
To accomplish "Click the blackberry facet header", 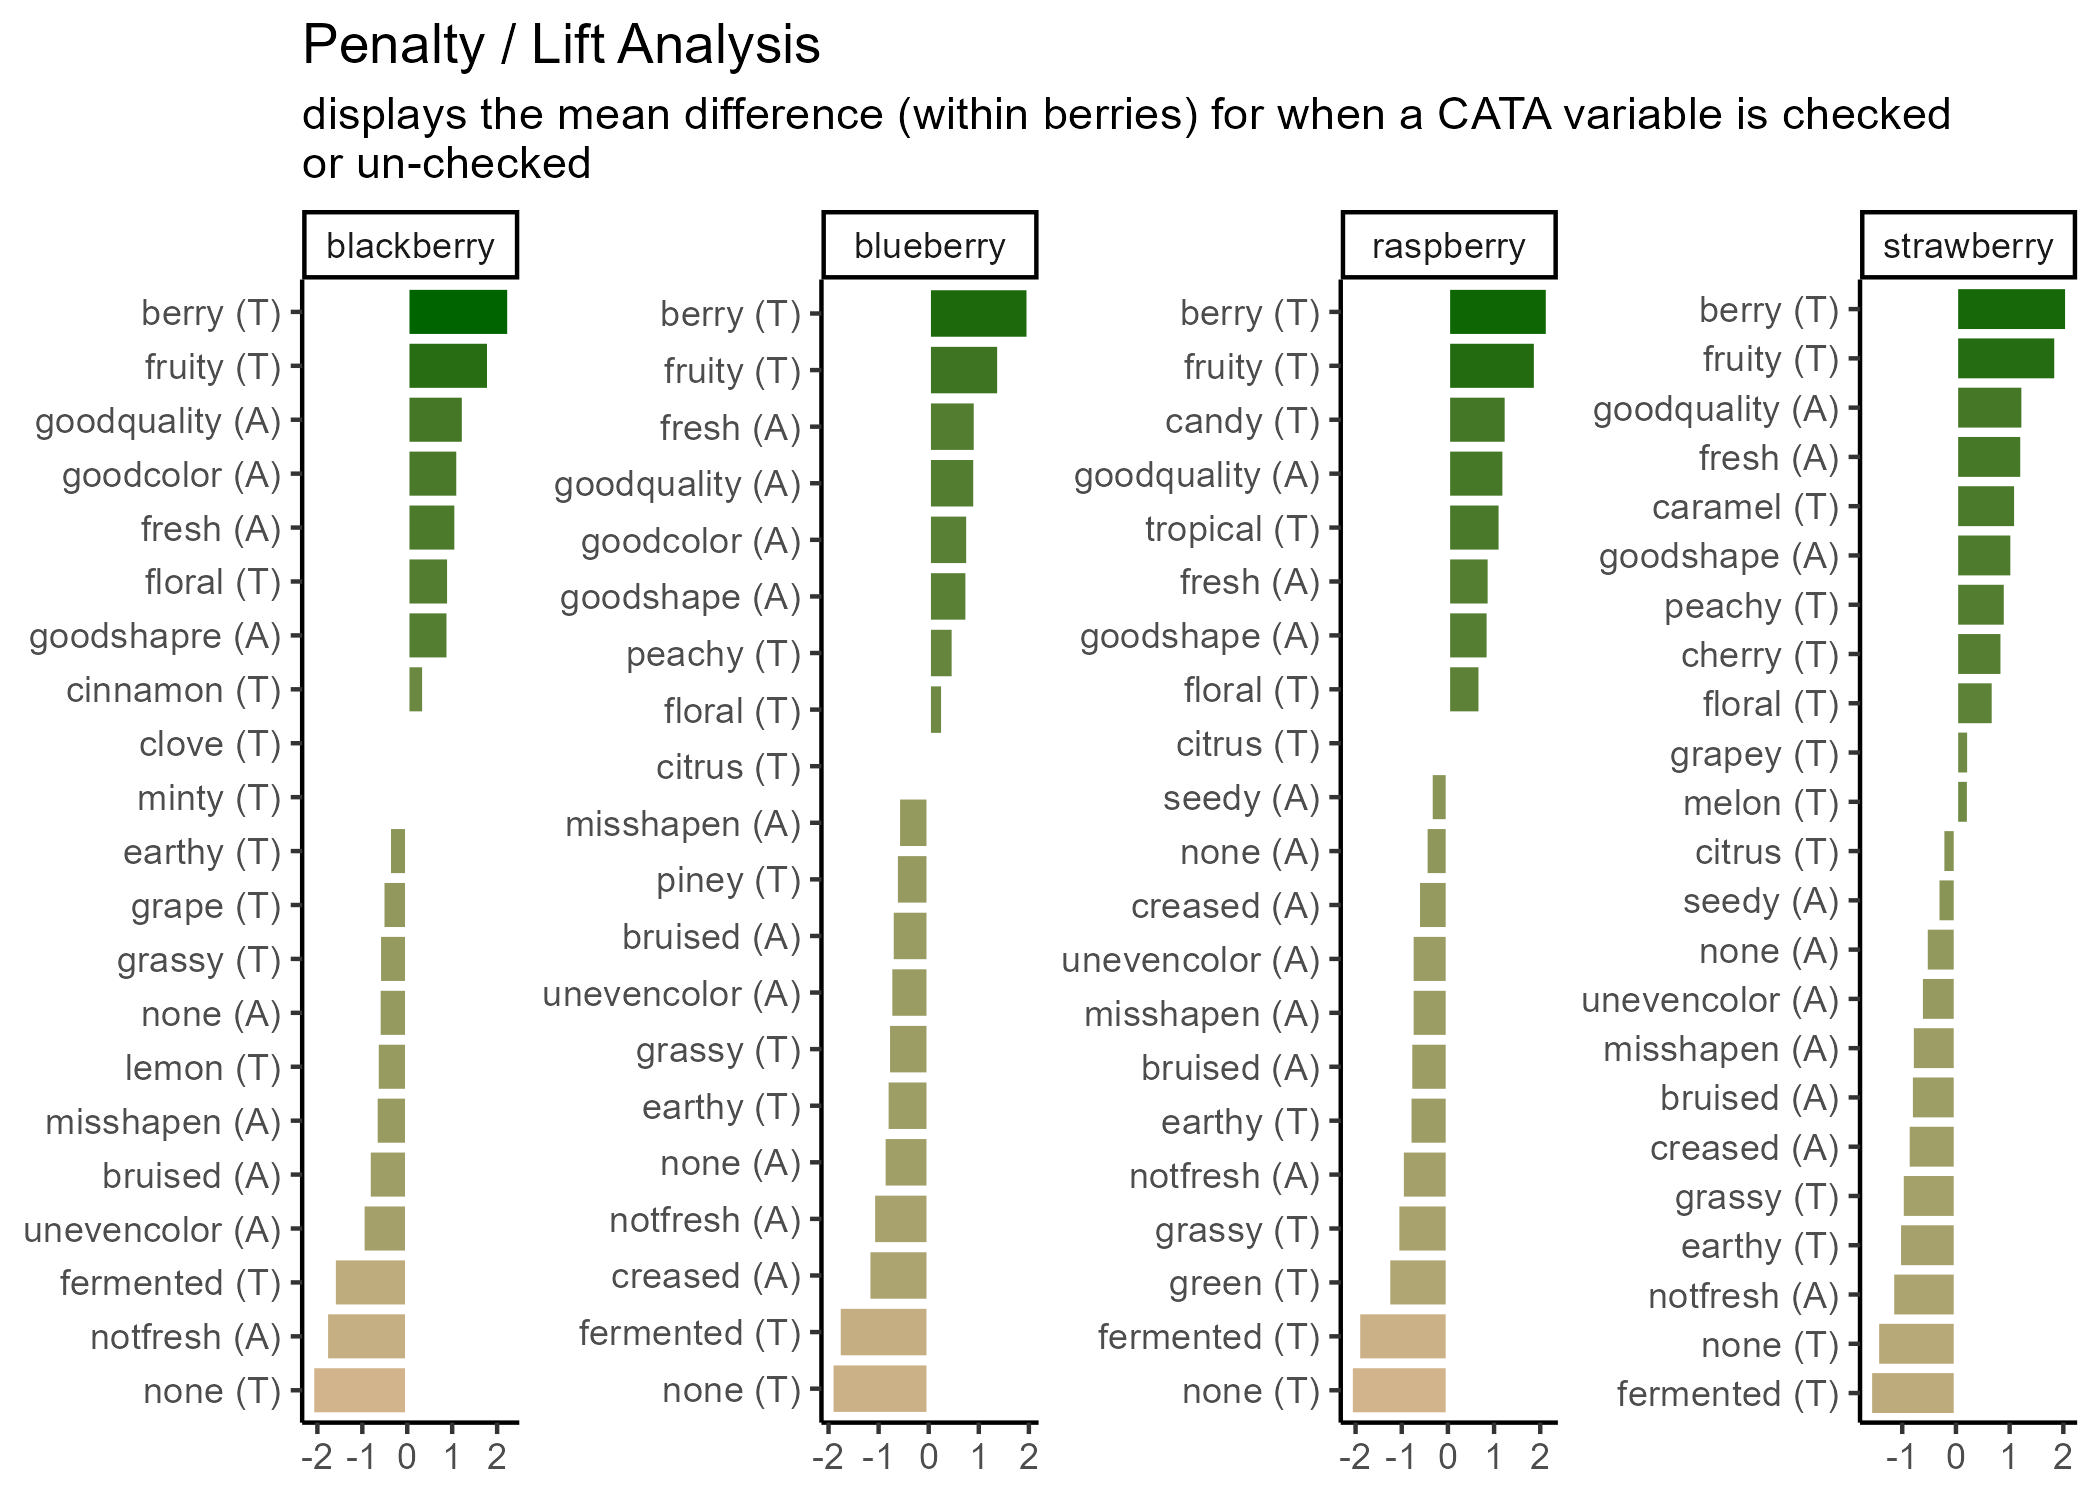I will pos(410,245).
